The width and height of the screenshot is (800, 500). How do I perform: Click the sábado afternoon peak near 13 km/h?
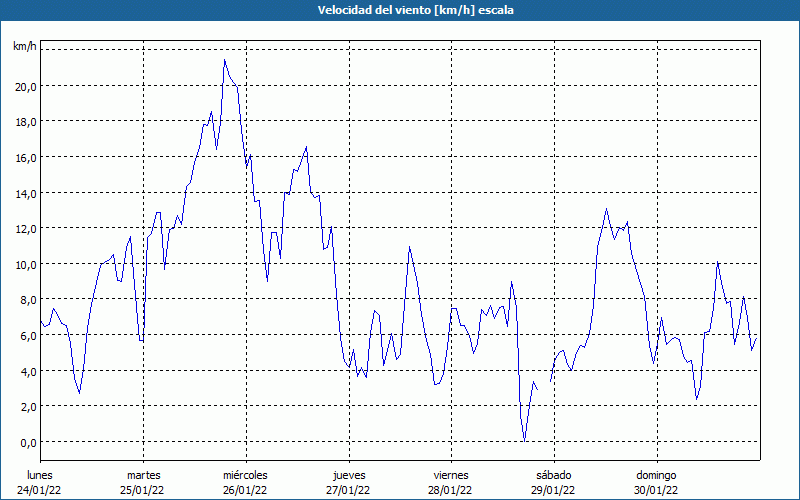tap(606, 209)
